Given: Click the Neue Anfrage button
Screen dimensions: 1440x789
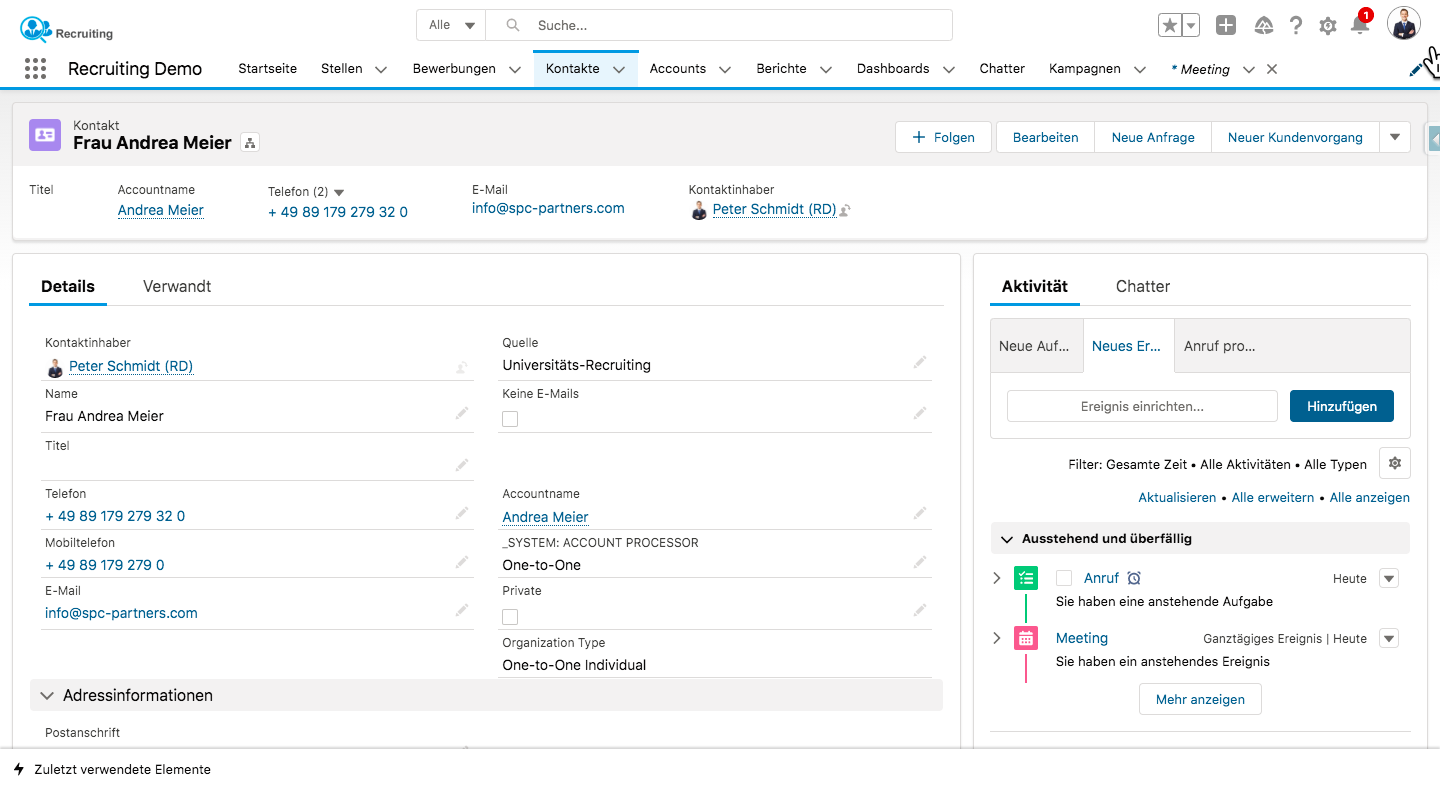Looking at the screenshot, I should click(1153, 137).
